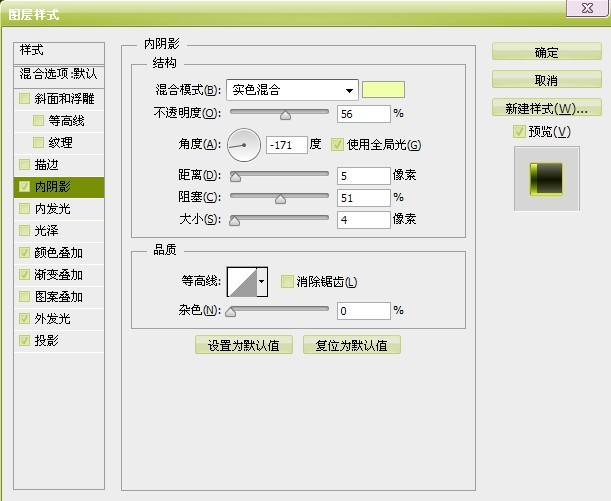This screenshot has height=501, width=611.
Task: Toggle the 使用全局光 checkbox
Action: click(x=337, y=145)
